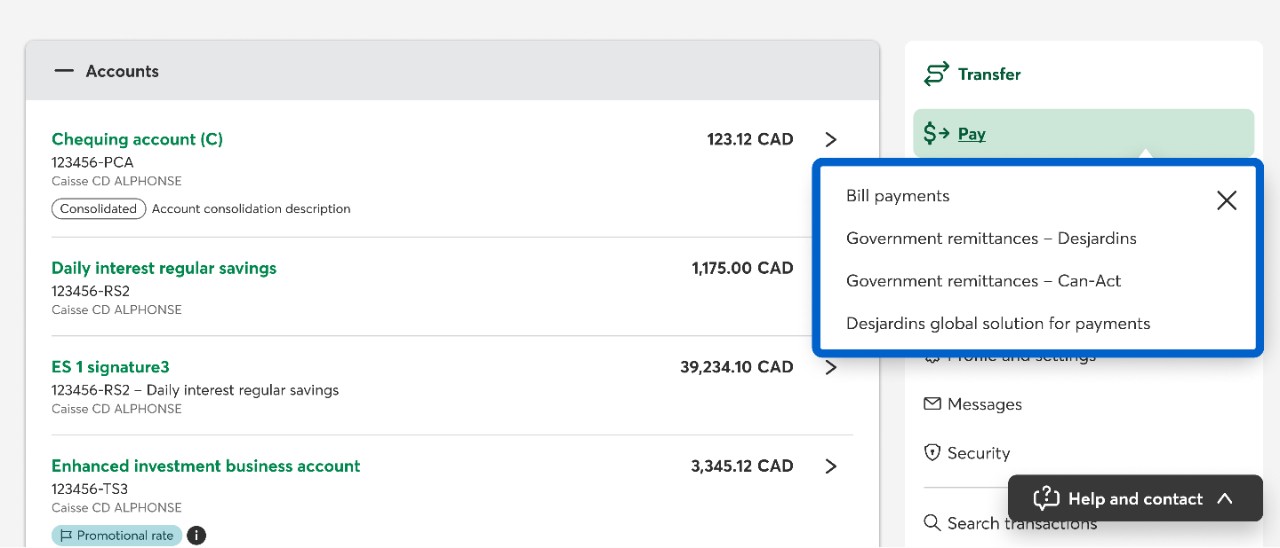Choose Government remittances – Can-Act

tap(983, 281)
